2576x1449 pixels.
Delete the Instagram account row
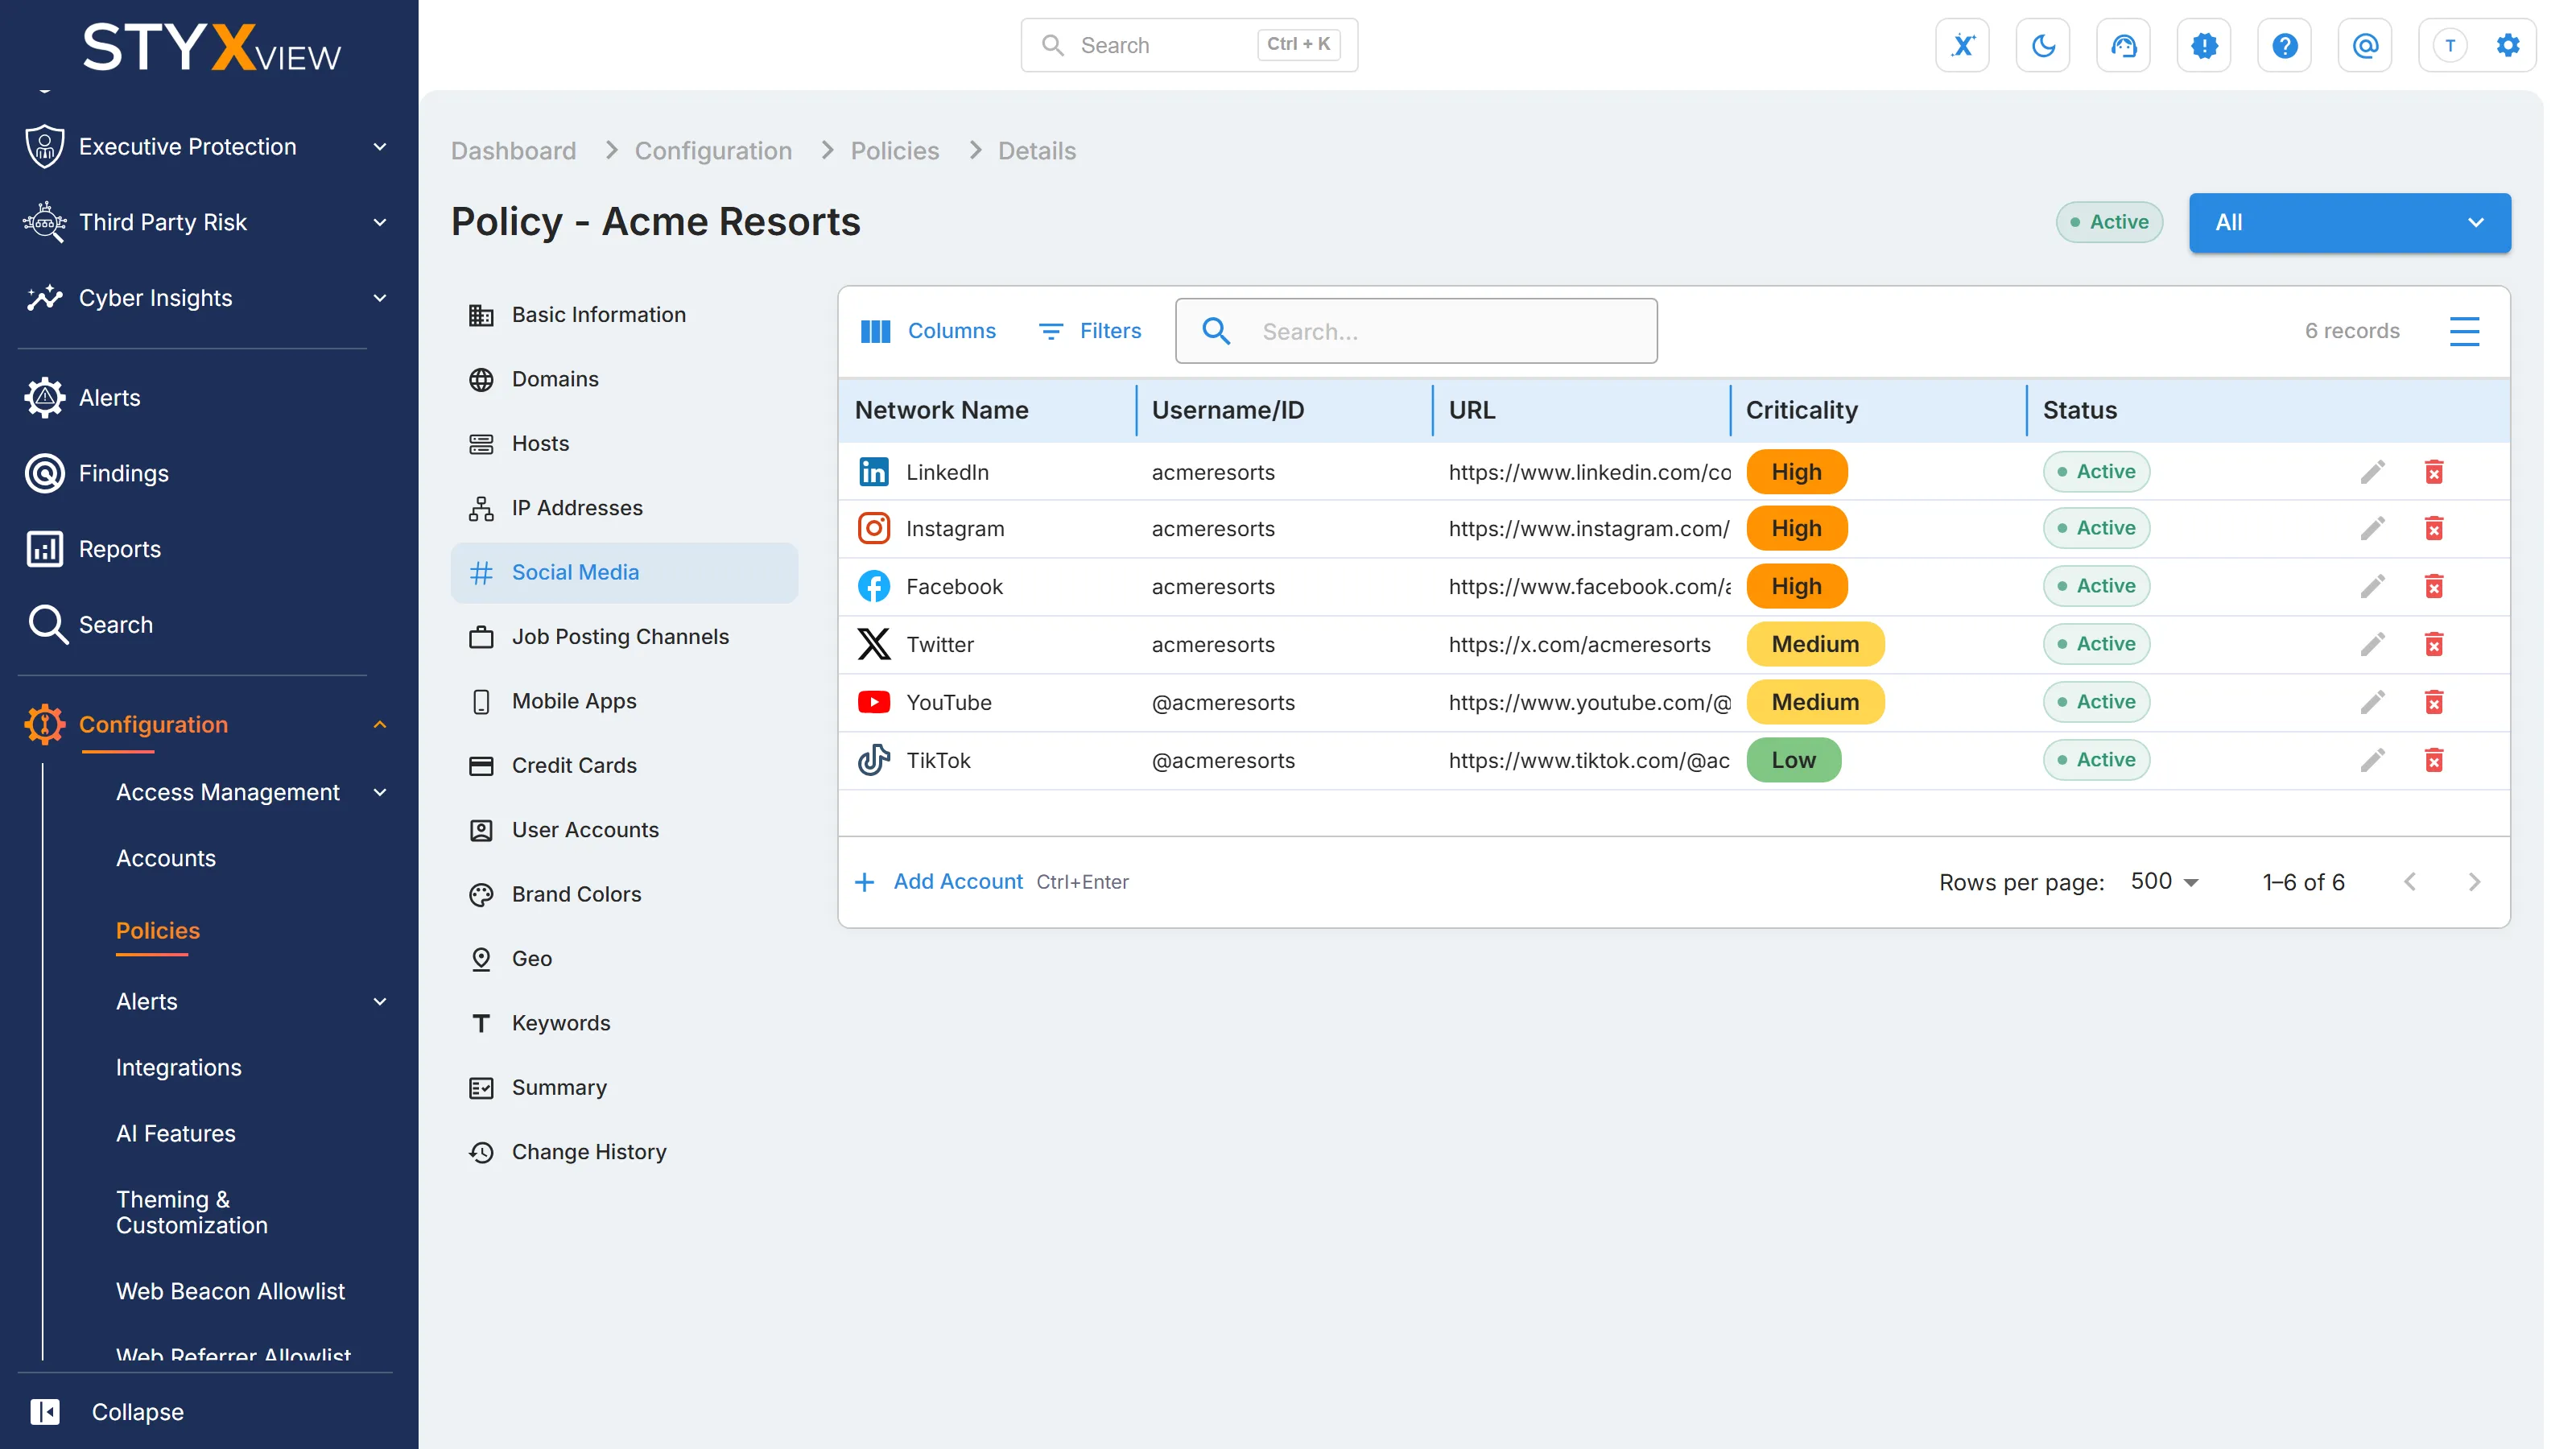pyautogui.click(x=2434, y=529)
